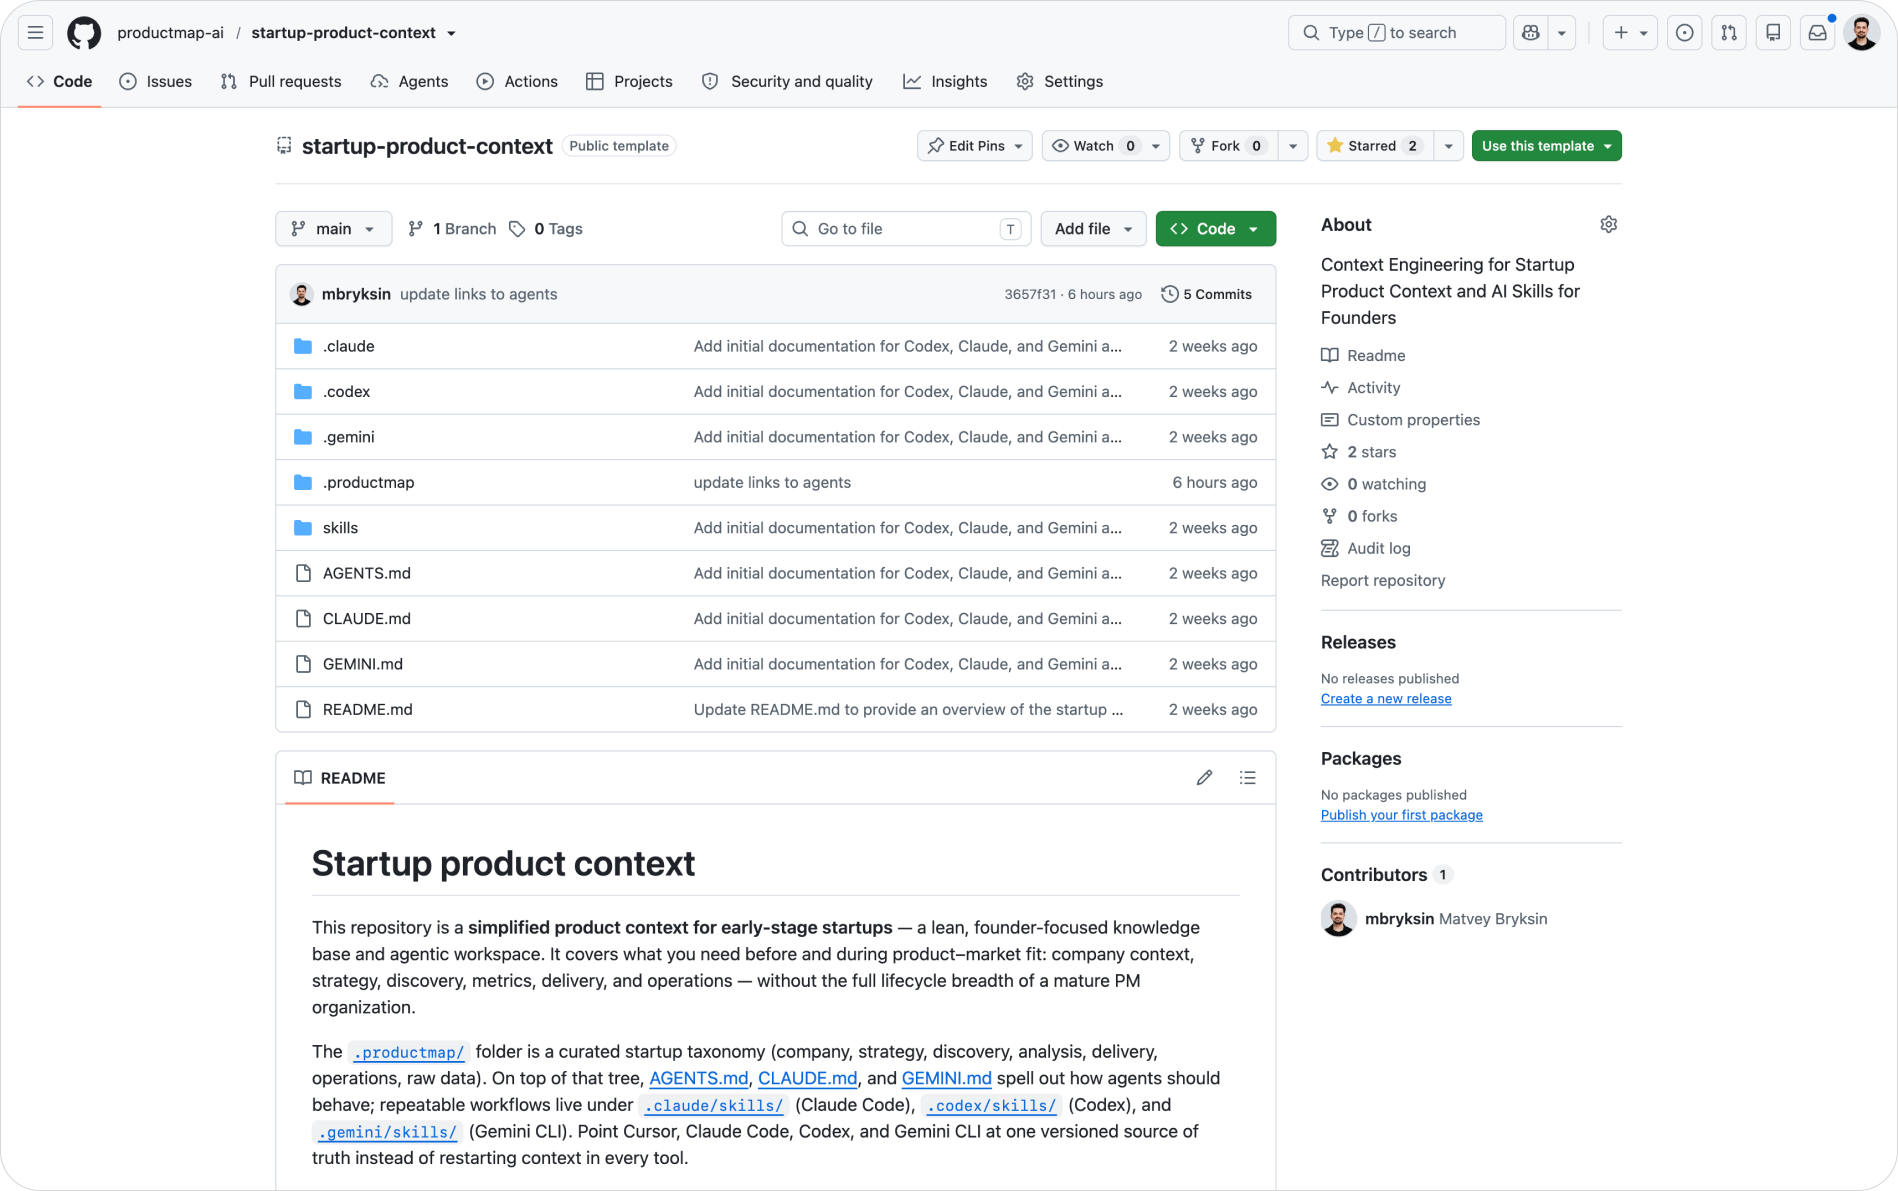Open the Agents tab

click(410, 81)
